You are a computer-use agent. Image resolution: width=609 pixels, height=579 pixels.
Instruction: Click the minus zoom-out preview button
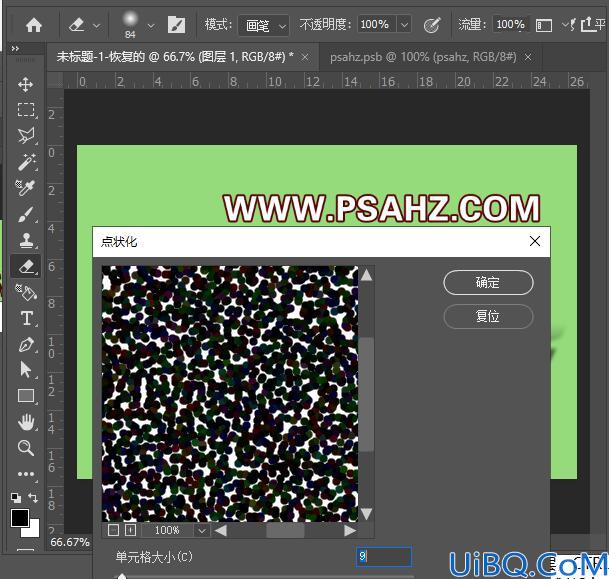[113, 530]
